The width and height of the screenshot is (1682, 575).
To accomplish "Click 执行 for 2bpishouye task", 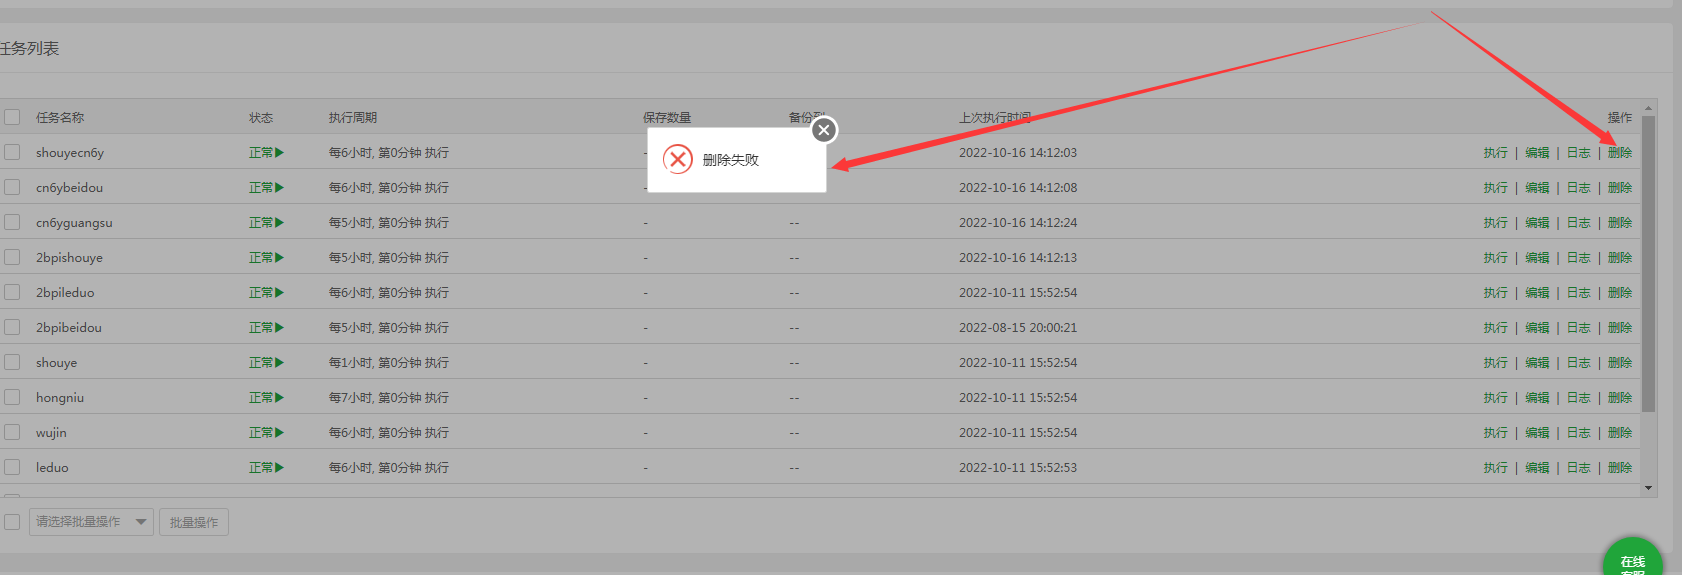I will [1495, 258].
